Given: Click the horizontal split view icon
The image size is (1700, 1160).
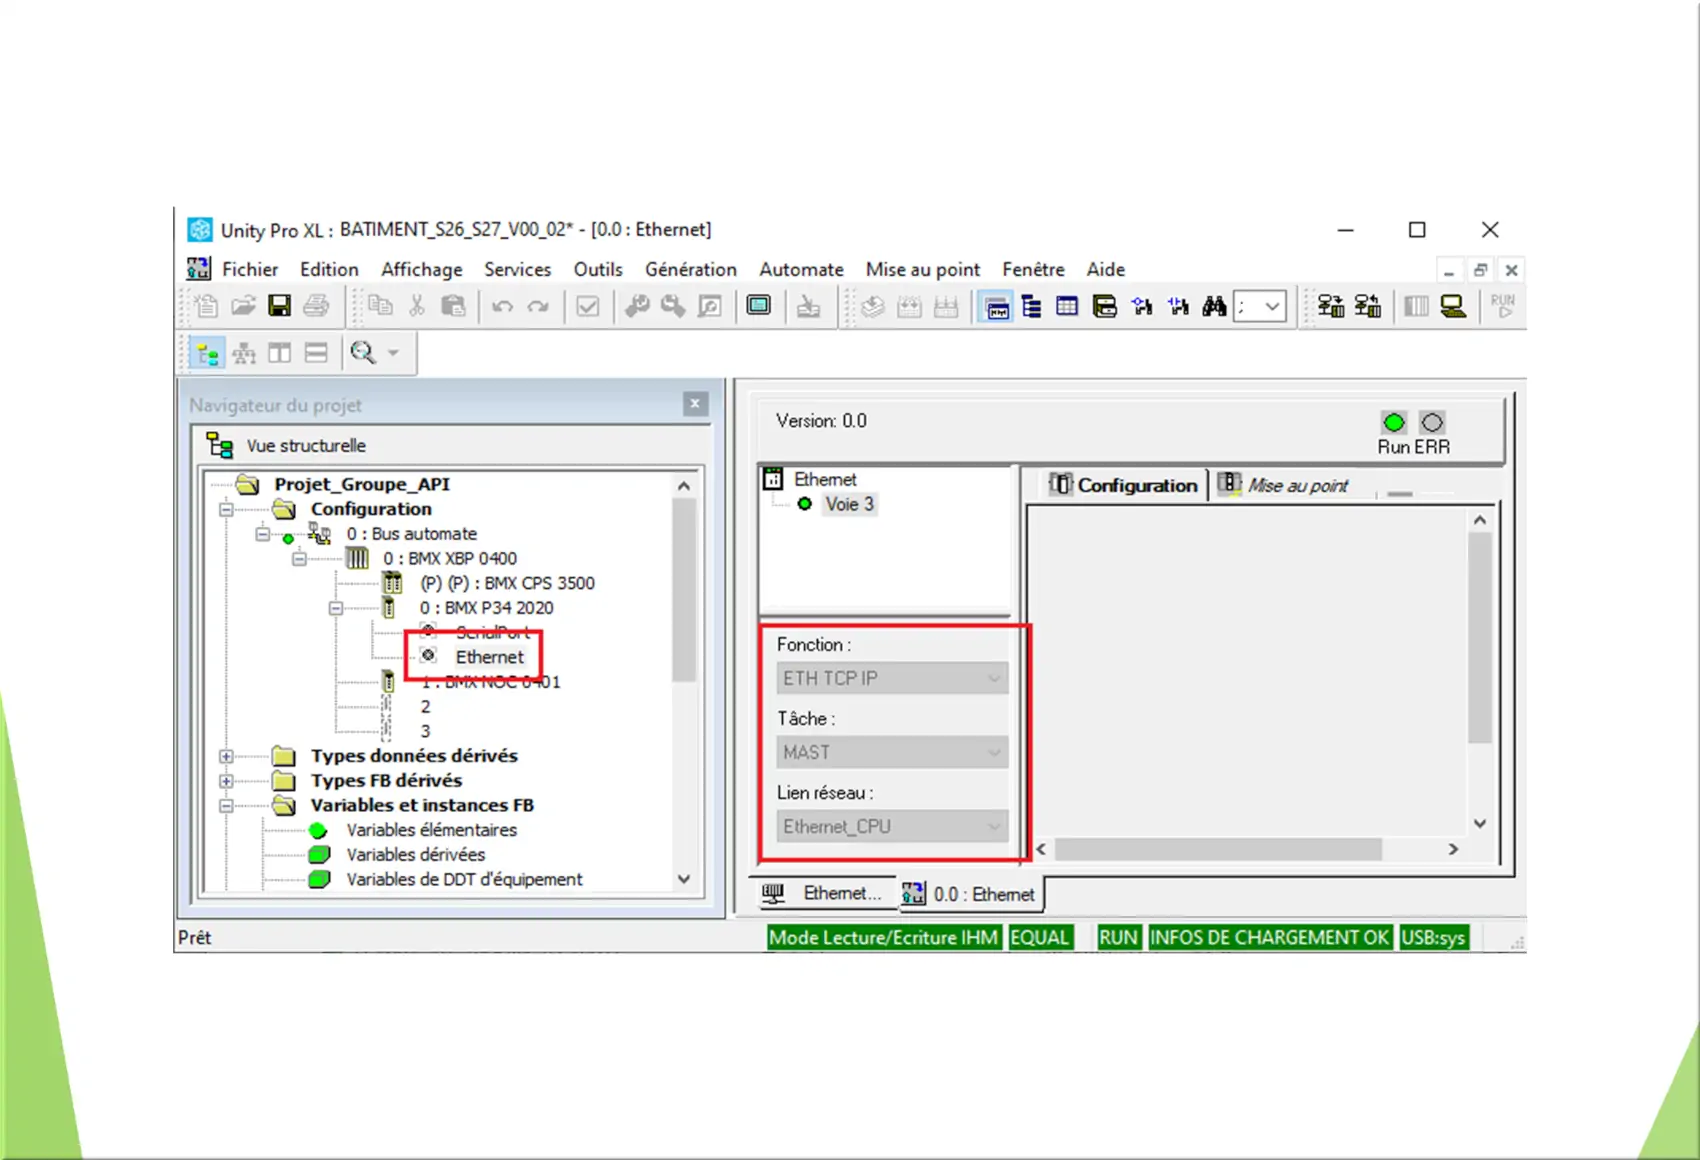Looking at the screenshot, I should (x=316, y=353).
